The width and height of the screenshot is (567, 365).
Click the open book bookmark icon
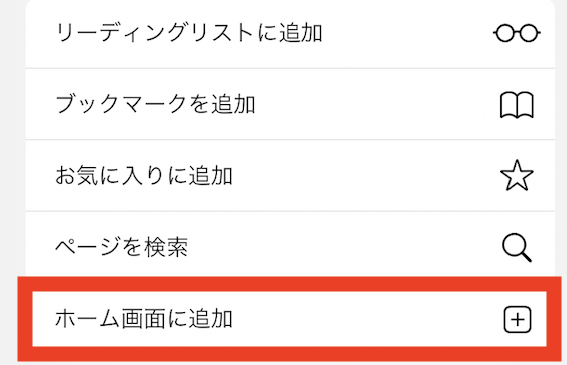[x=516, y=105]
